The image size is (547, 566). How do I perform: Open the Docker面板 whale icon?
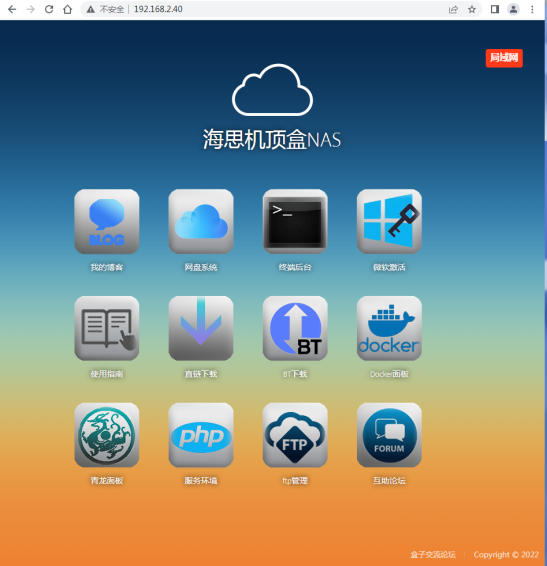click(389, 328)
